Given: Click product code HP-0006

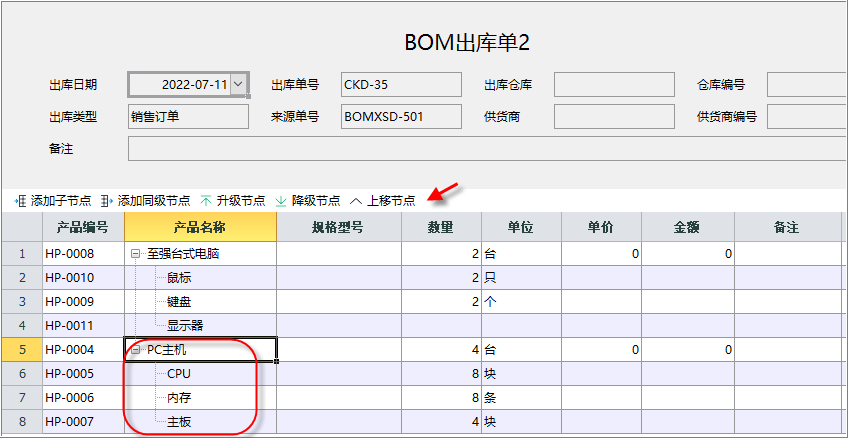Looking at the screenshot, I should pos(70,398).
